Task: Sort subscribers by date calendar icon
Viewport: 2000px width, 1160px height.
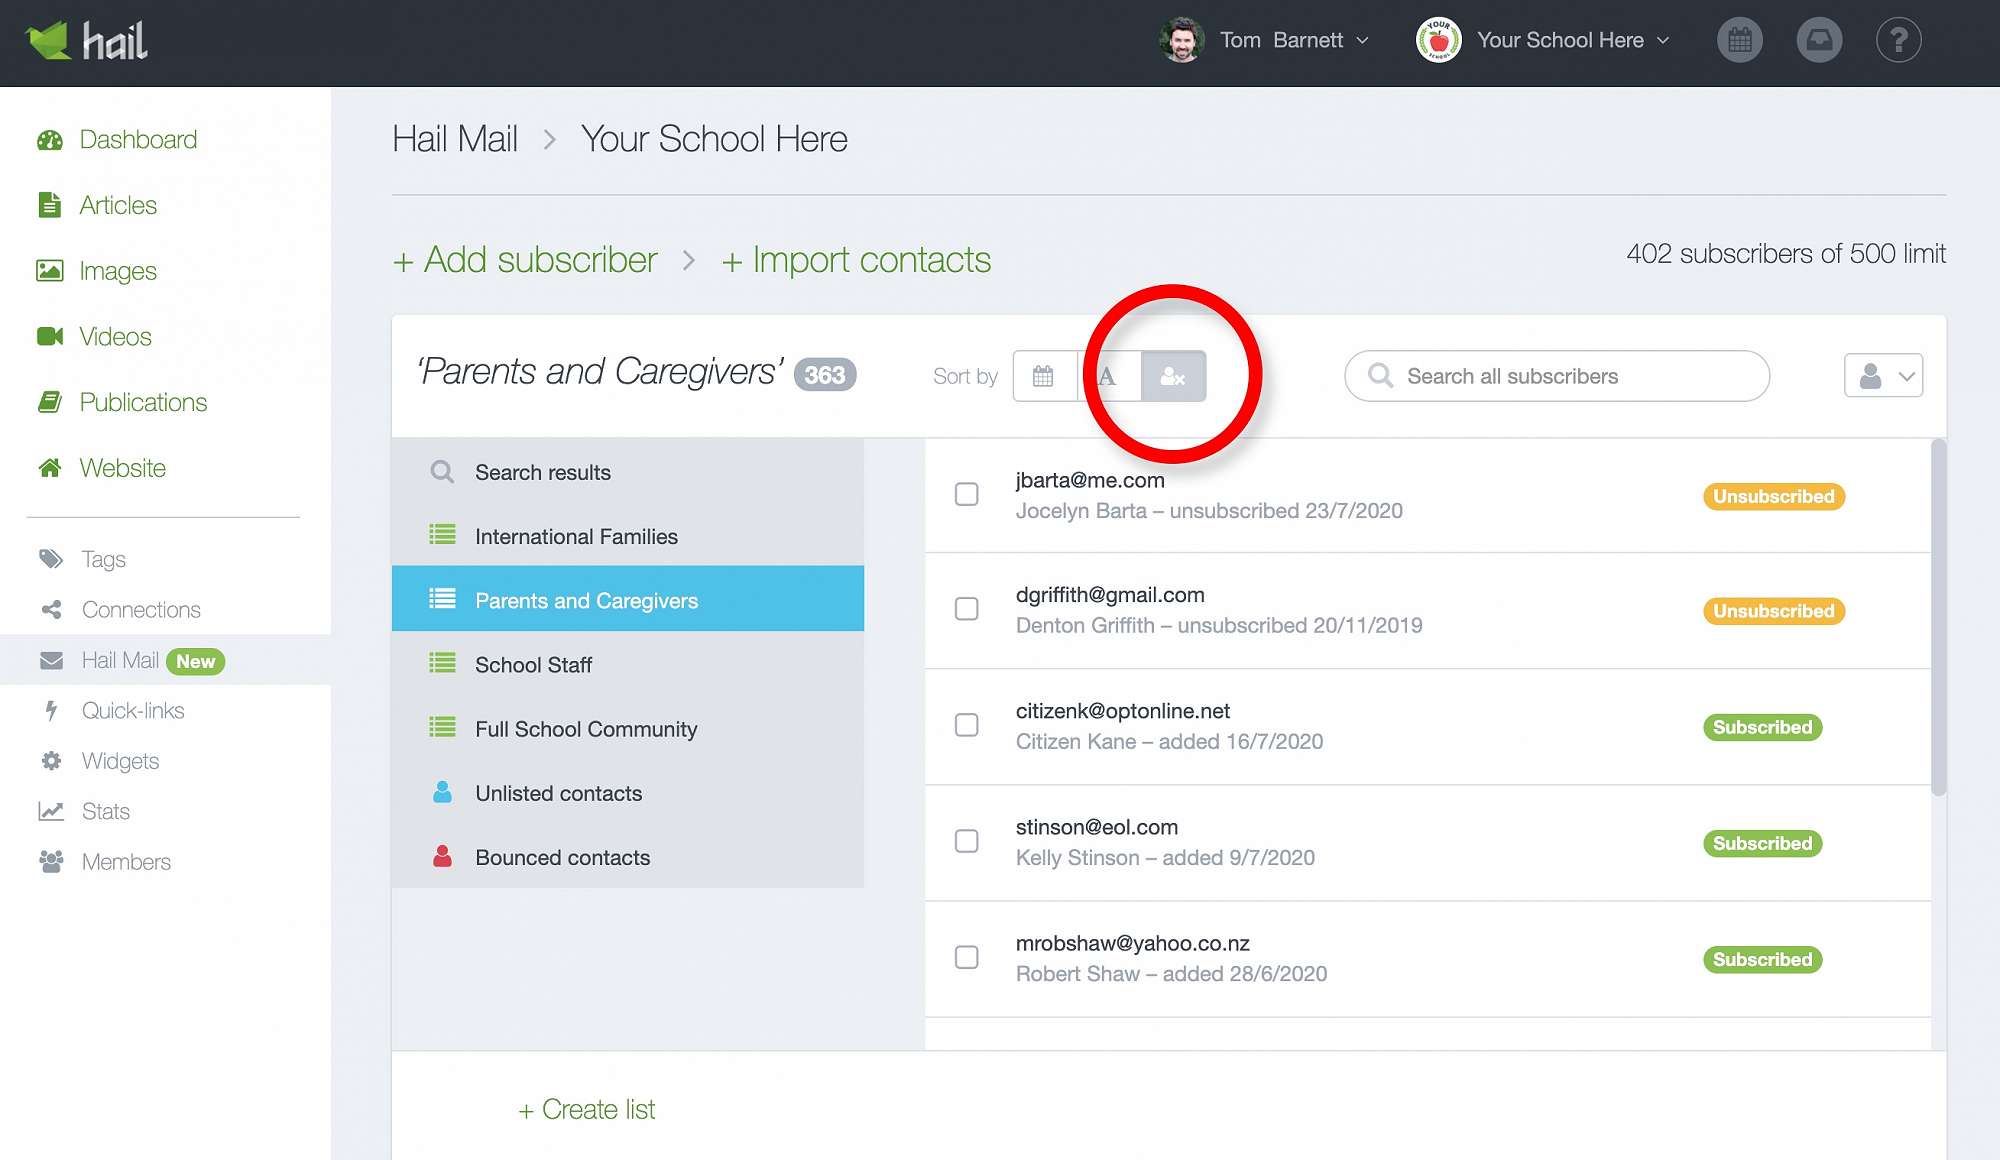Action: (x=1043, y=376)
